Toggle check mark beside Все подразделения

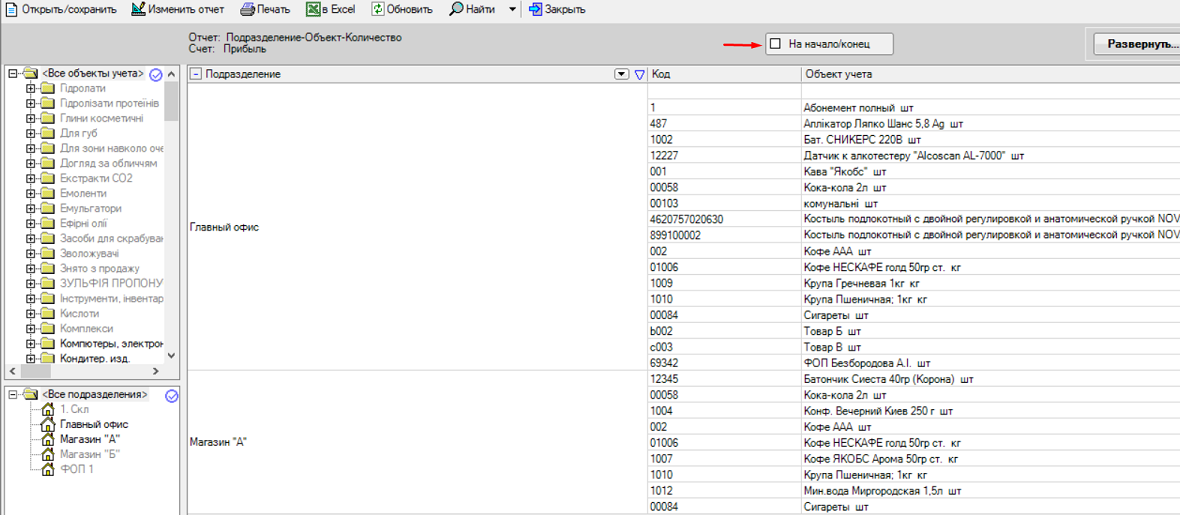(x=171, y=395)
